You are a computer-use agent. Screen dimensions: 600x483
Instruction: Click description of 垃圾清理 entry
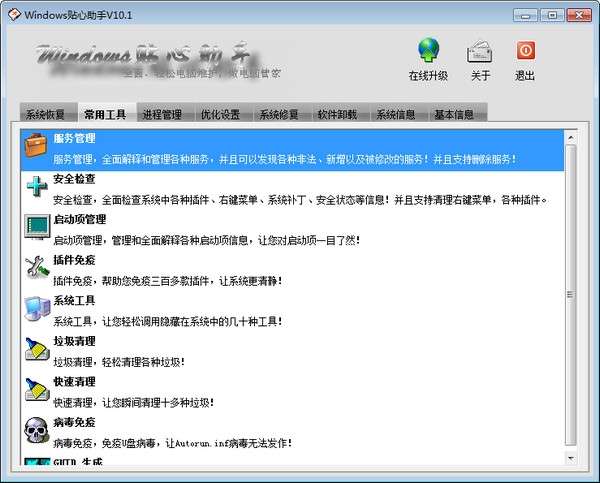tap(119, 362)
